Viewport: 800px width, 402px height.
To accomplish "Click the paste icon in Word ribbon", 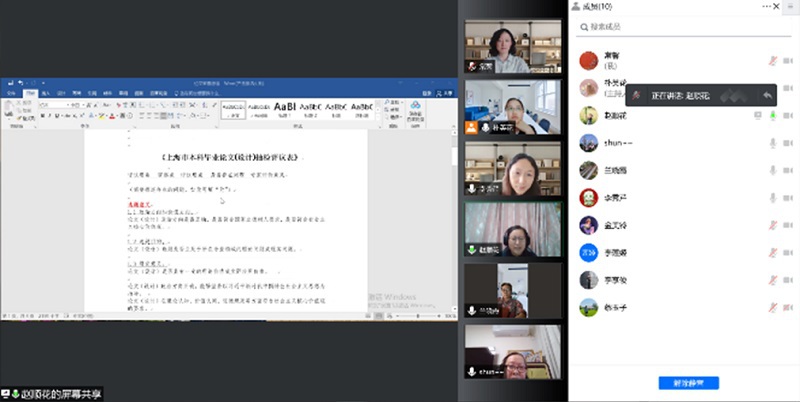I will 10,108.
